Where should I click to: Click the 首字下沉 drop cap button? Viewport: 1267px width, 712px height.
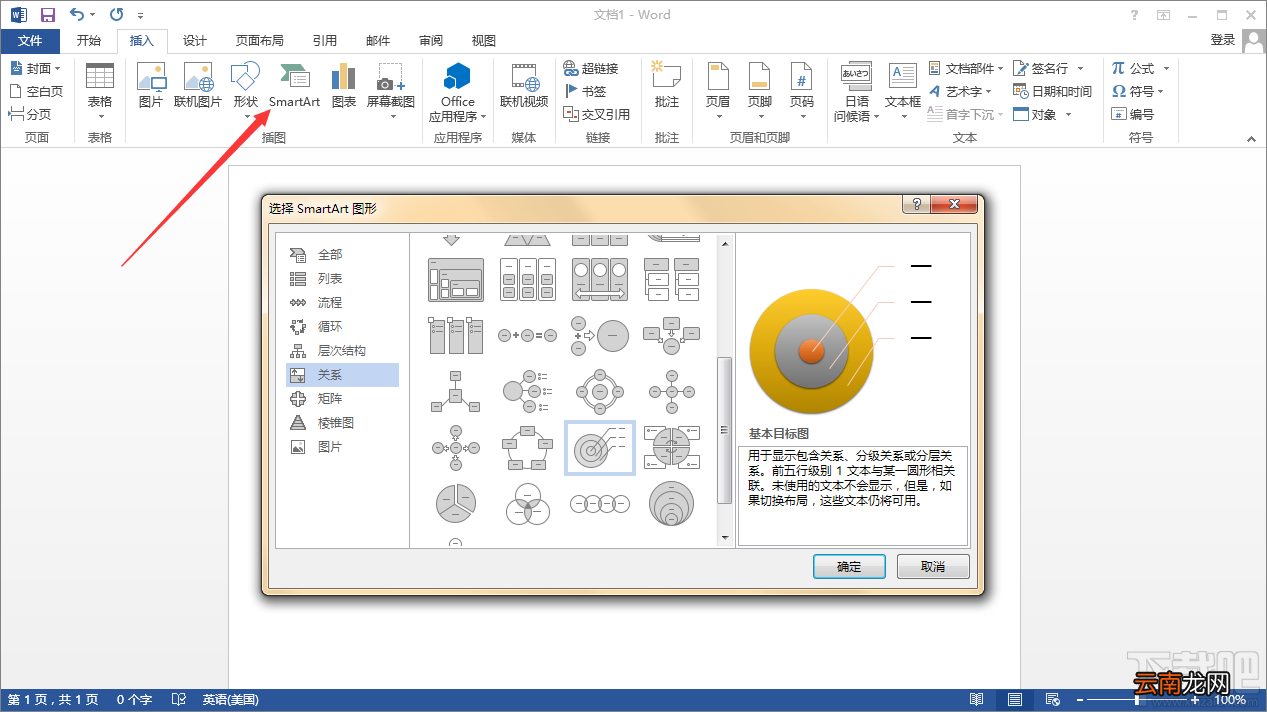(965, 114)
